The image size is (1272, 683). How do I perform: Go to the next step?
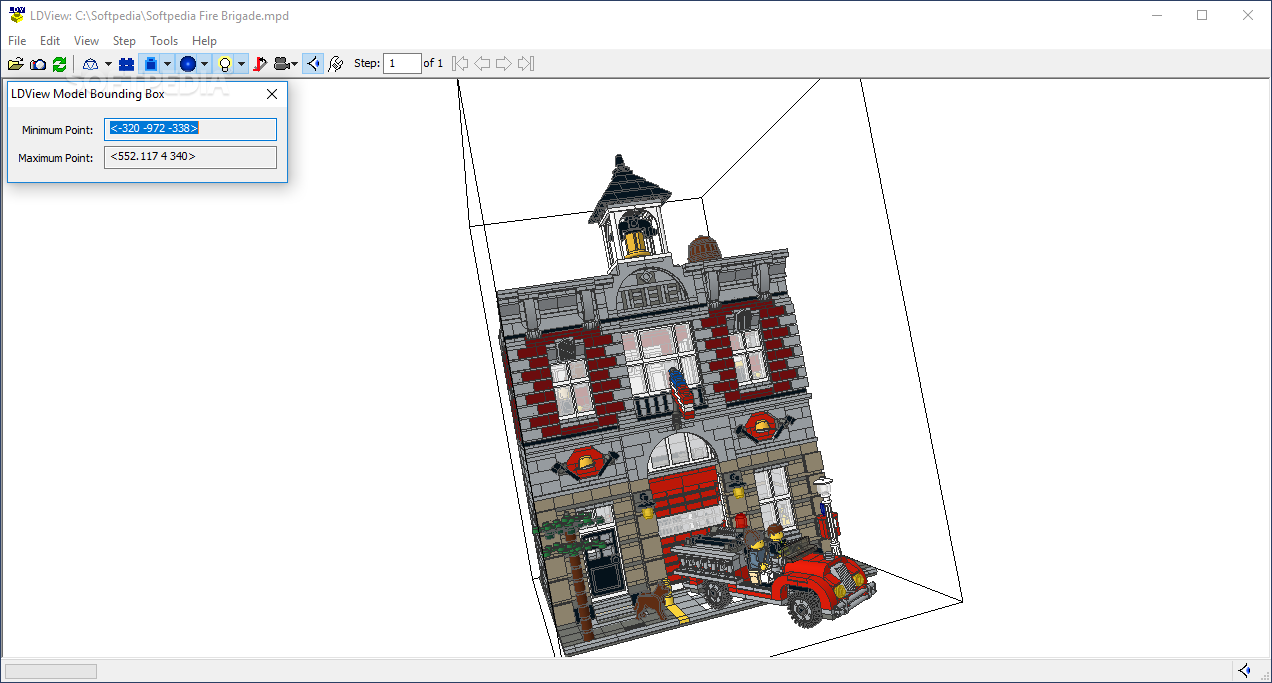tap(503, 64)
